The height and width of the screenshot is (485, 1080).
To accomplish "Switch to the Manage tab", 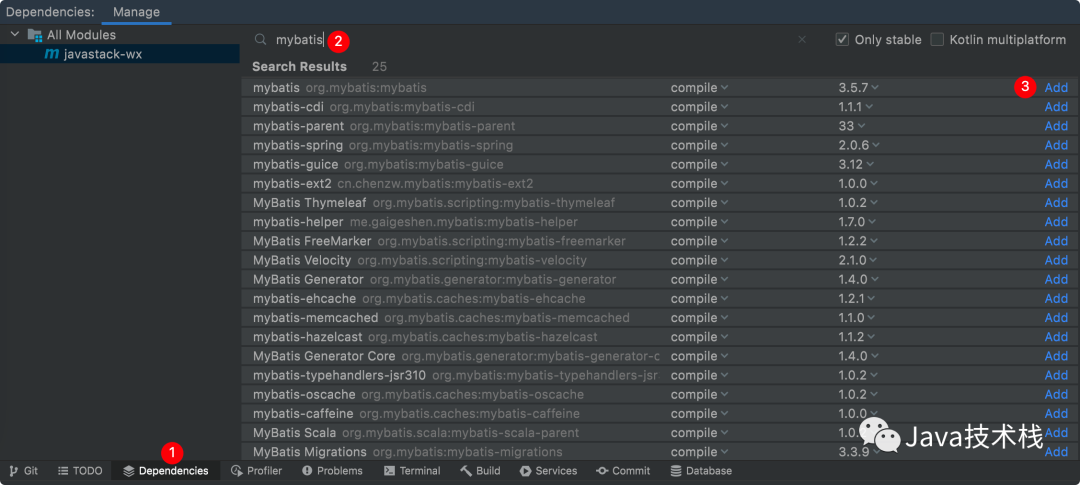I will pyautogui.click(x=136, y=12).
